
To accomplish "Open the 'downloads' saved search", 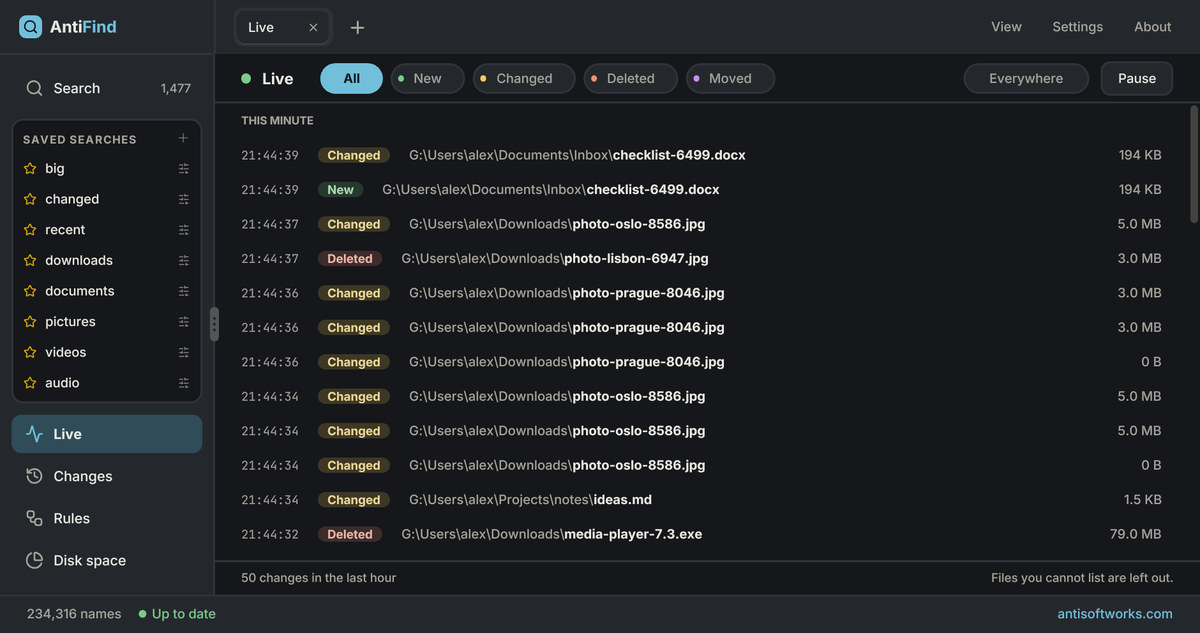I will click(107, 260).
